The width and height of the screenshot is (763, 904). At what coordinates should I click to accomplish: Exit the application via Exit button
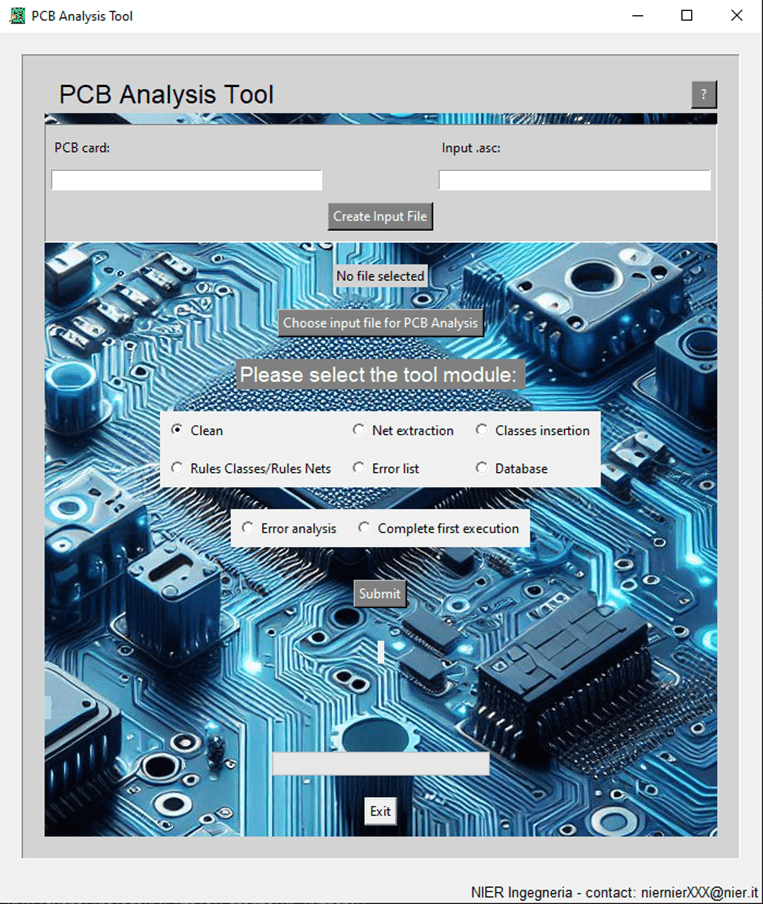(381, 811)
